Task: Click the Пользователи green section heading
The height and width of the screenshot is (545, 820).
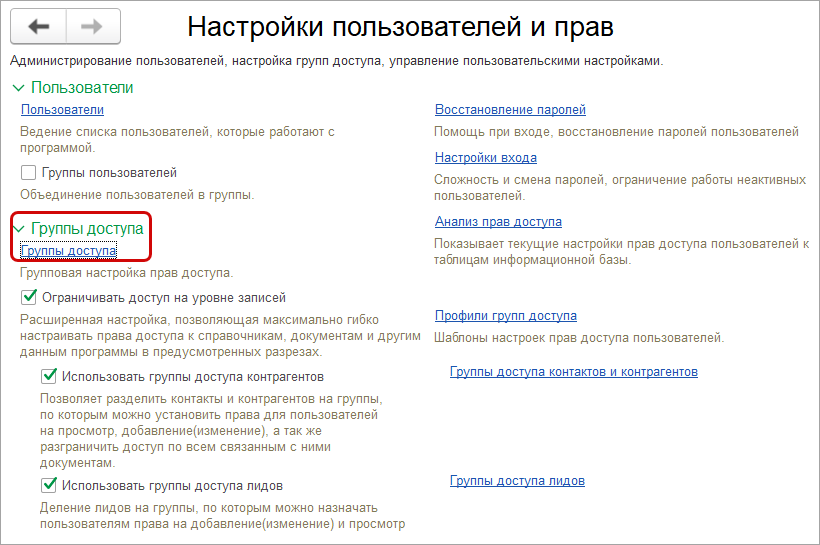Action: (82, 88)
